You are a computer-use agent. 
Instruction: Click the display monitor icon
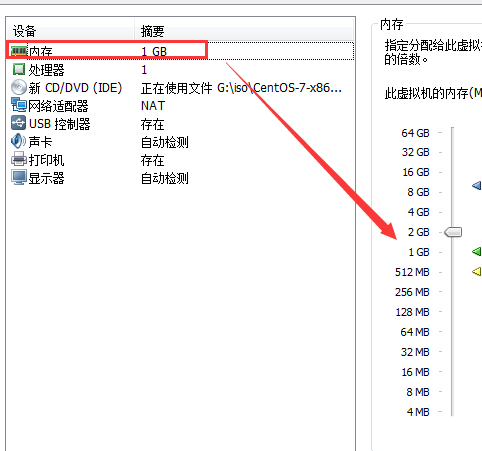tap(19, 177)
